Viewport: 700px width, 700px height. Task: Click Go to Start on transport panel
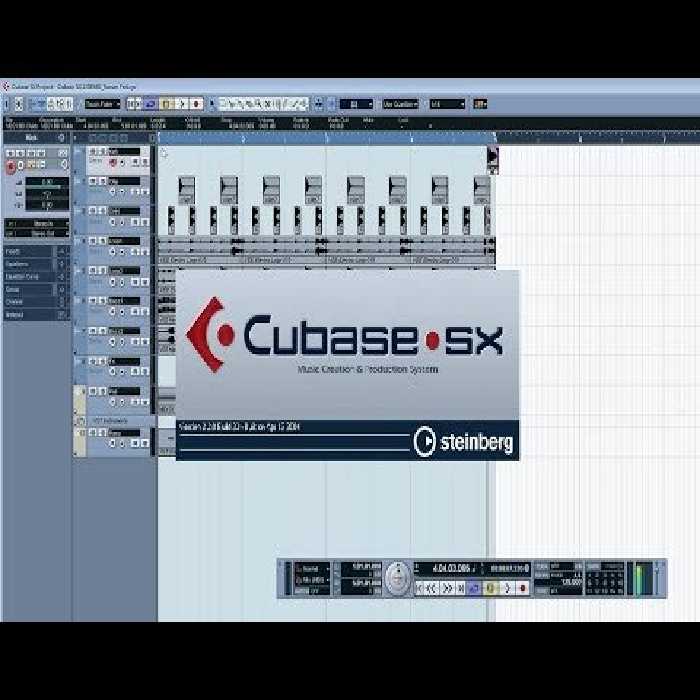click(x=420, y=588)
